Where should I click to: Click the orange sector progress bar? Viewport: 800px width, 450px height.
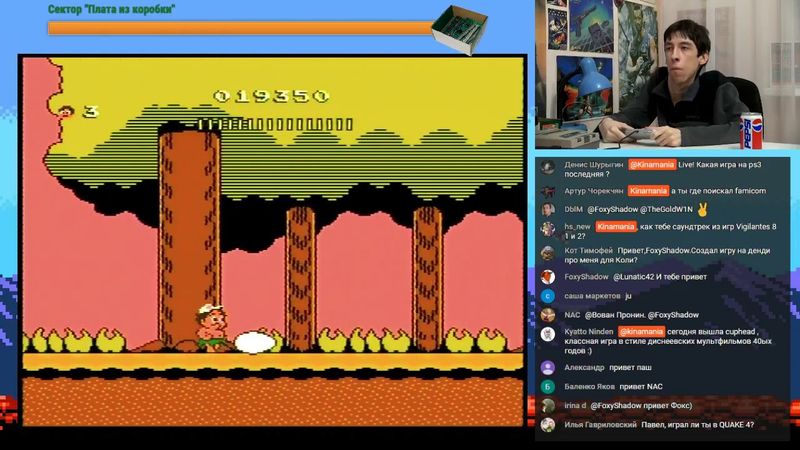point(240,28)
